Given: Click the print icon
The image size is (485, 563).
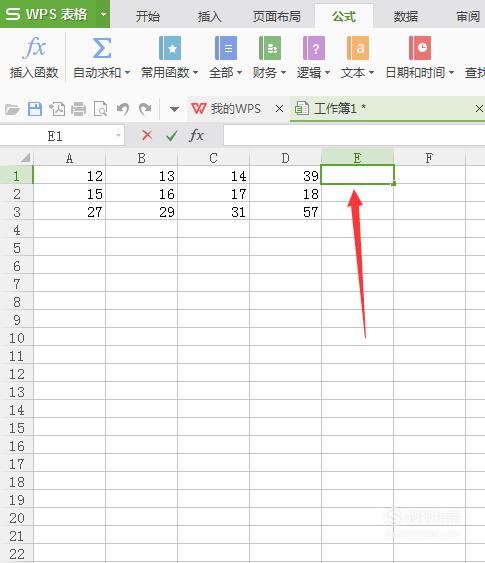Looking at the screenshot, I should pos(79,109).
